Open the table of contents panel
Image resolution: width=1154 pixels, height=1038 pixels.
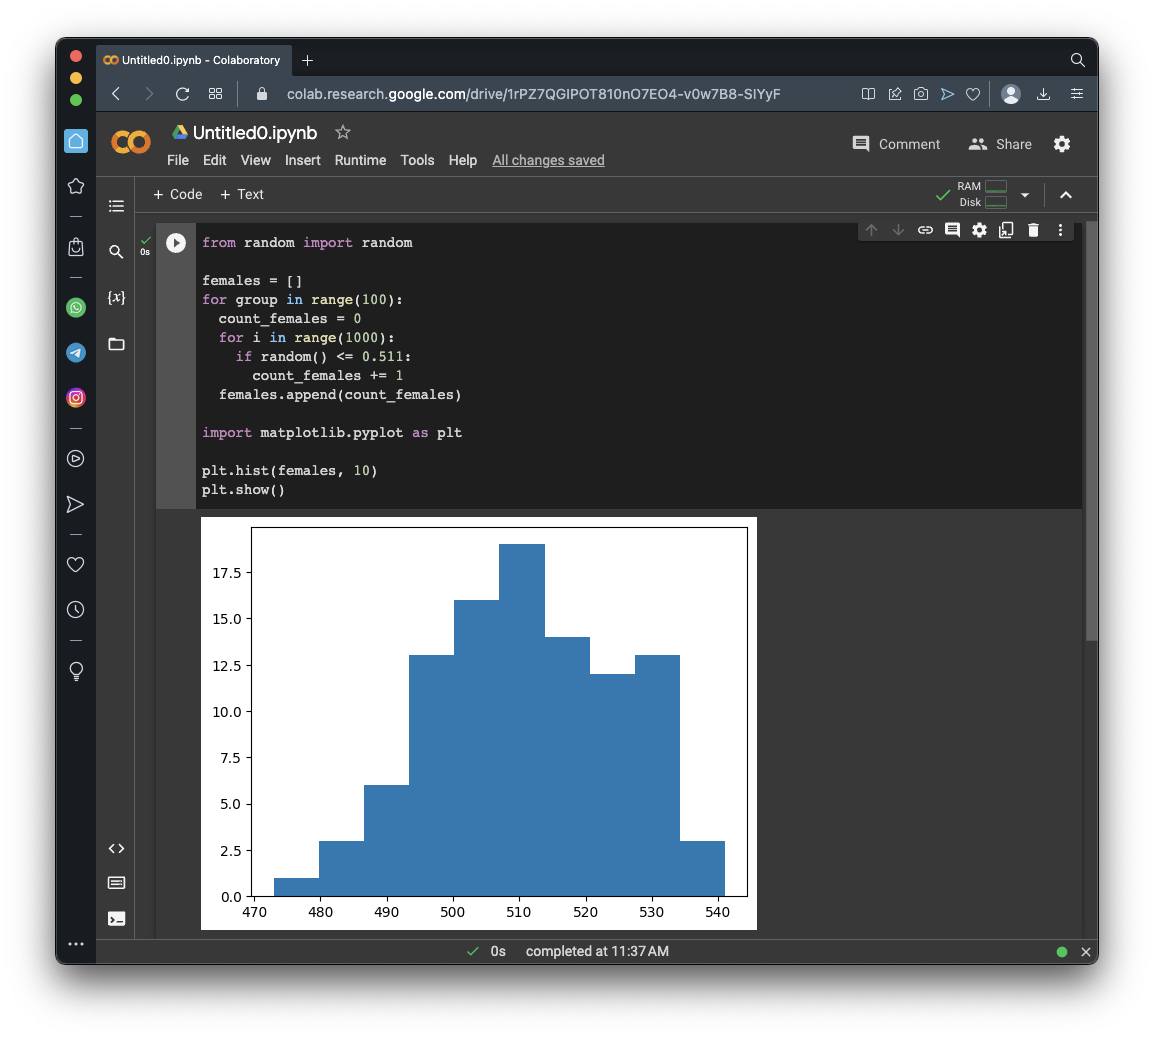tap(117, 206)
